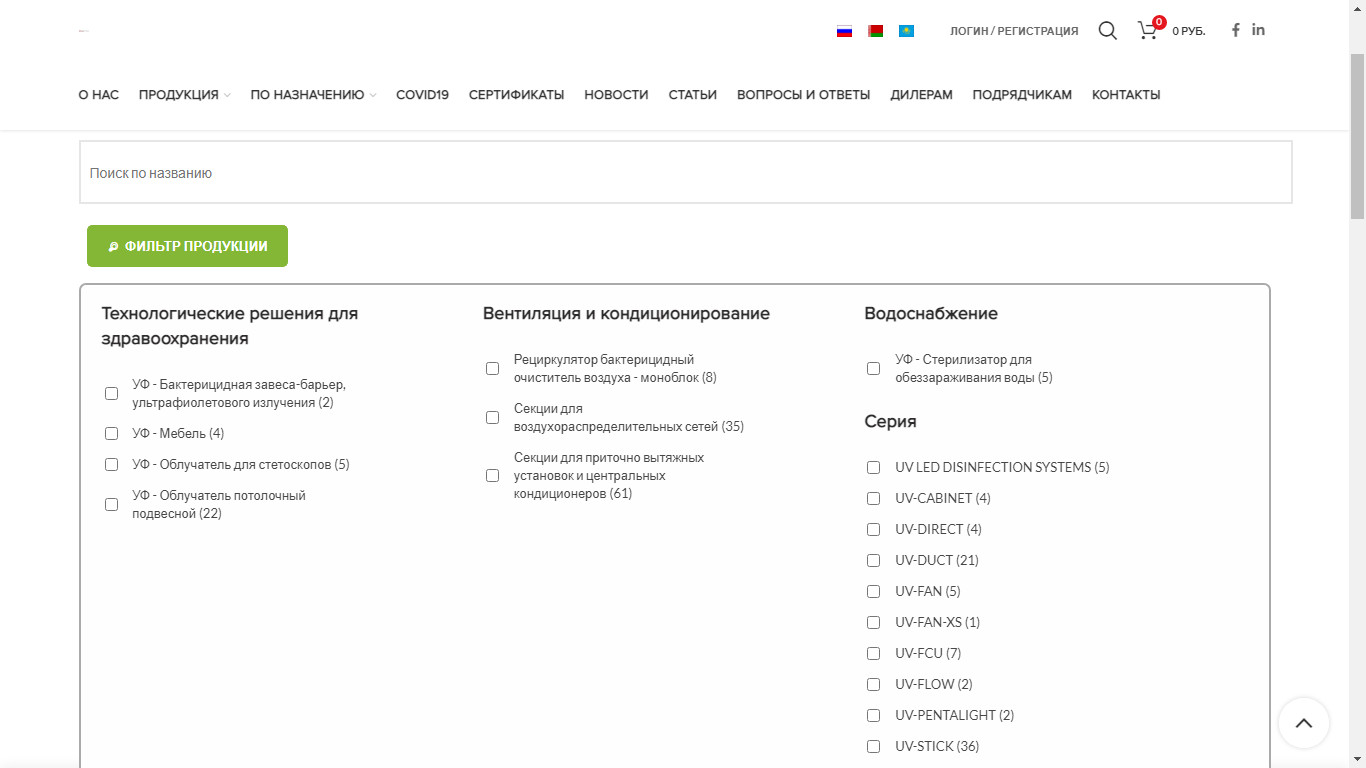
Task: Open the shopping cart icon
Action: pos(1148,31)
